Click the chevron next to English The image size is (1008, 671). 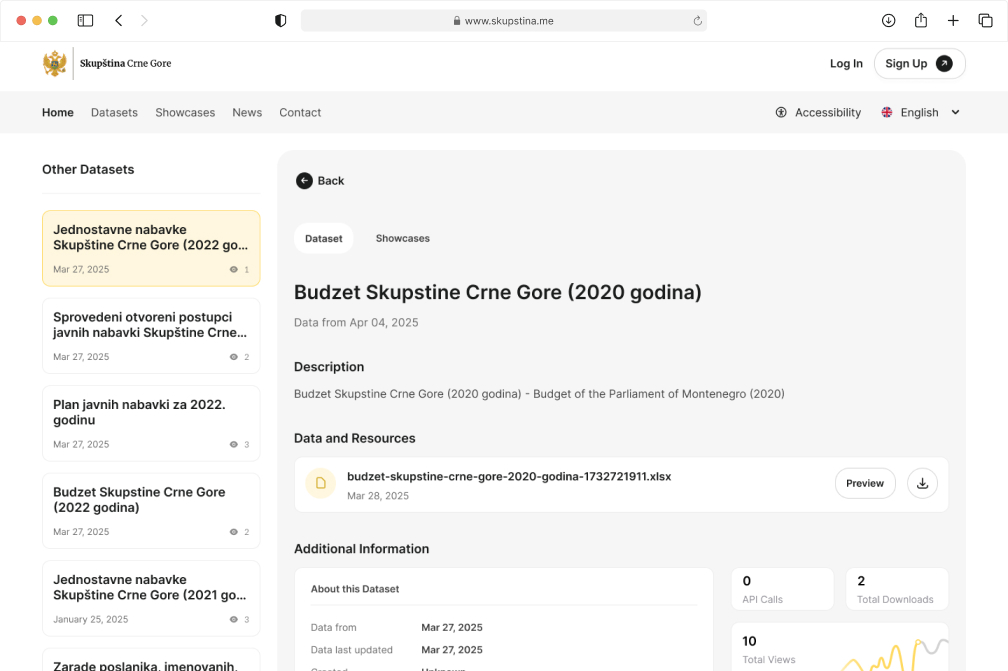point(955,113)
